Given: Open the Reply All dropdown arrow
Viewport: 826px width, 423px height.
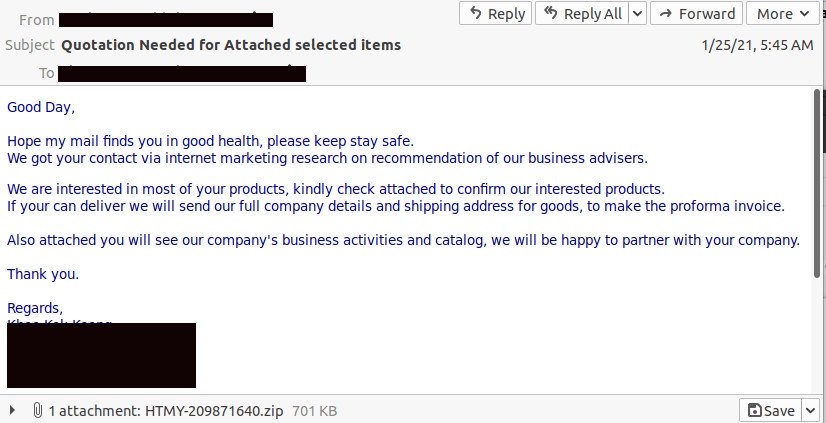Looking at the screenshot, I should [637, 14].
